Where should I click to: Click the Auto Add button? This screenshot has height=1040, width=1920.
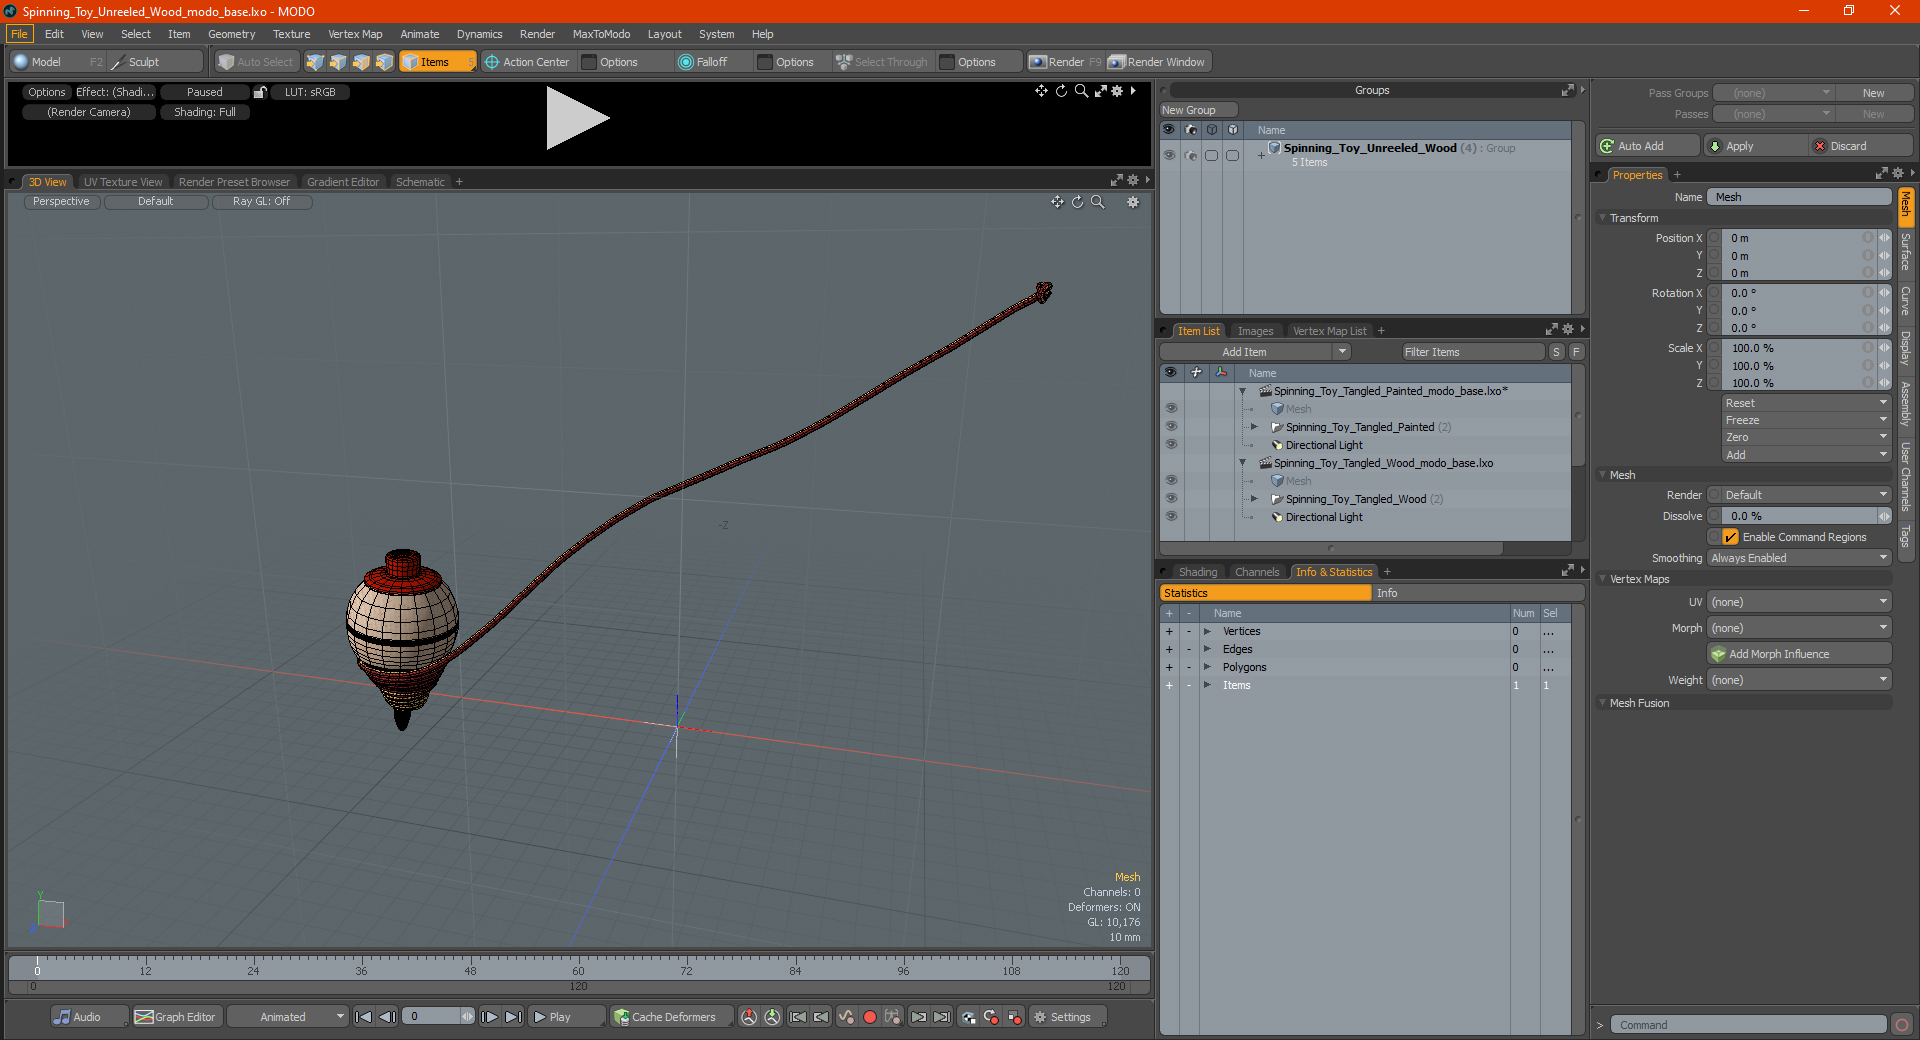pyautogui.click(x=1646, y=146)
